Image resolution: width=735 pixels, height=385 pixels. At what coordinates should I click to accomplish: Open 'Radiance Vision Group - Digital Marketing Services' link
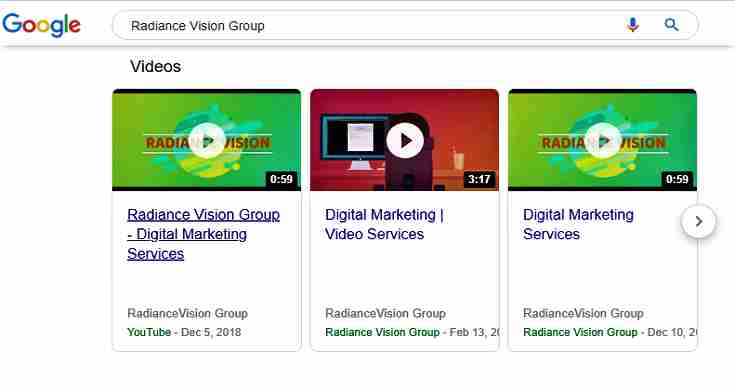pyautogui.click(x=203, y=234)
